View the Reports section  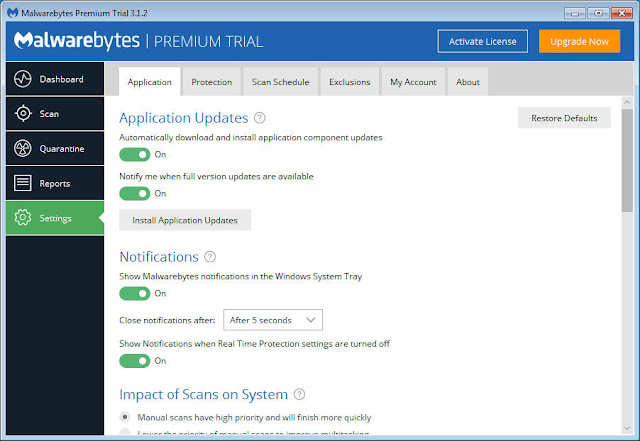55,183
